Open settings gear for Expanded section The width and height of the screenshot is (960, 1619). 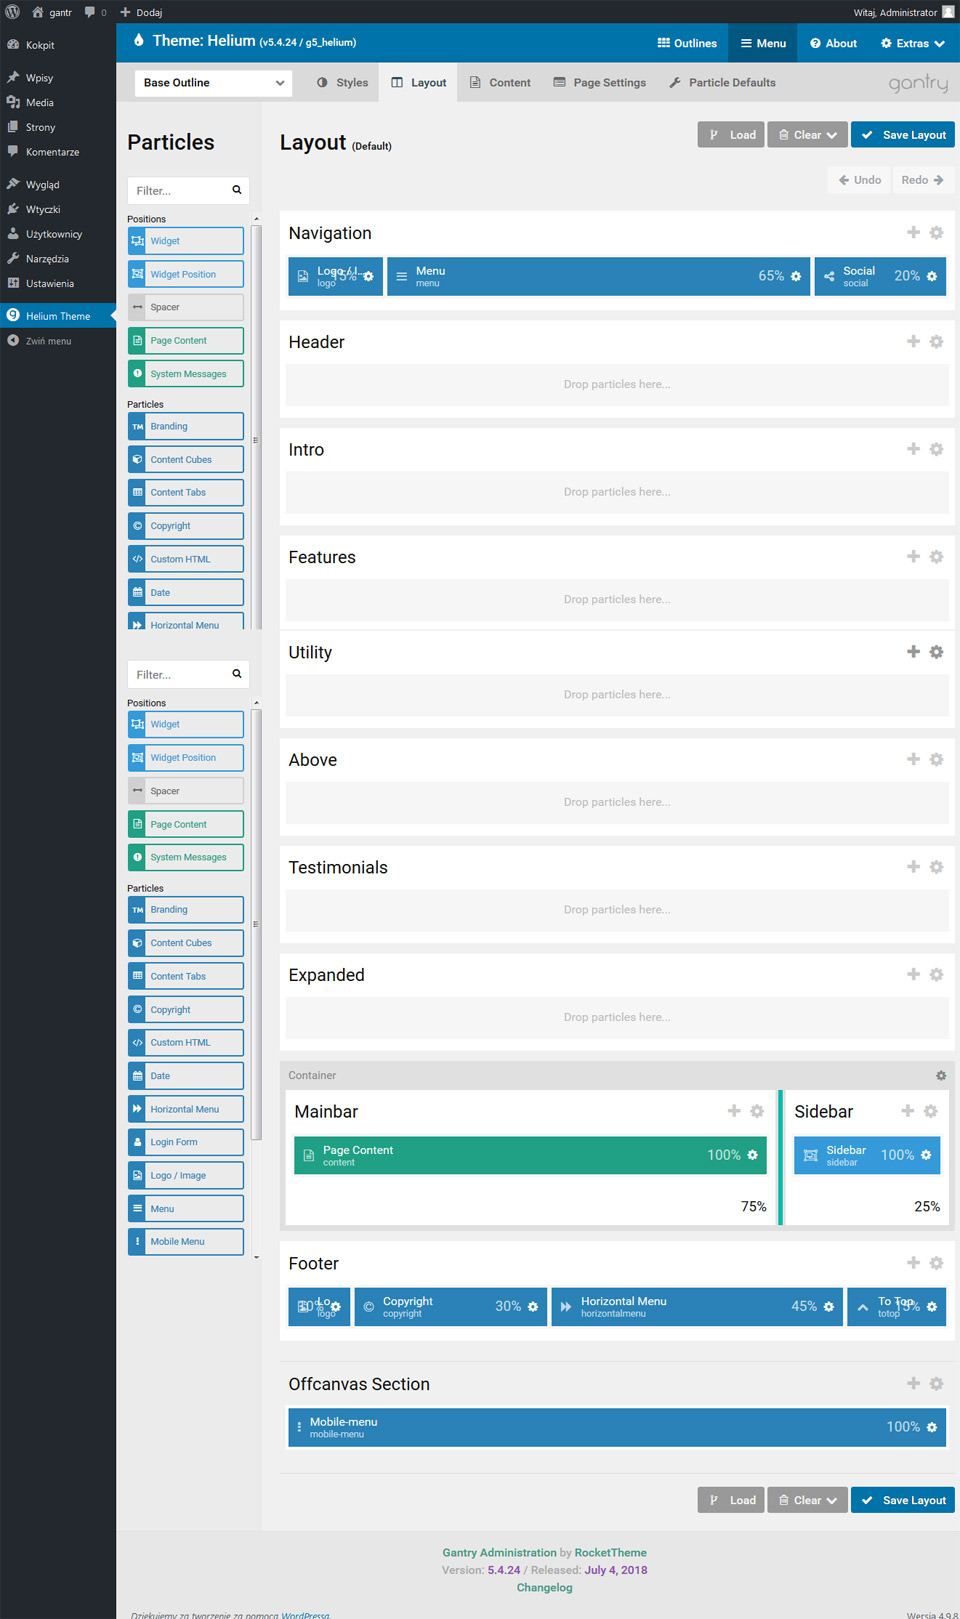936,975
